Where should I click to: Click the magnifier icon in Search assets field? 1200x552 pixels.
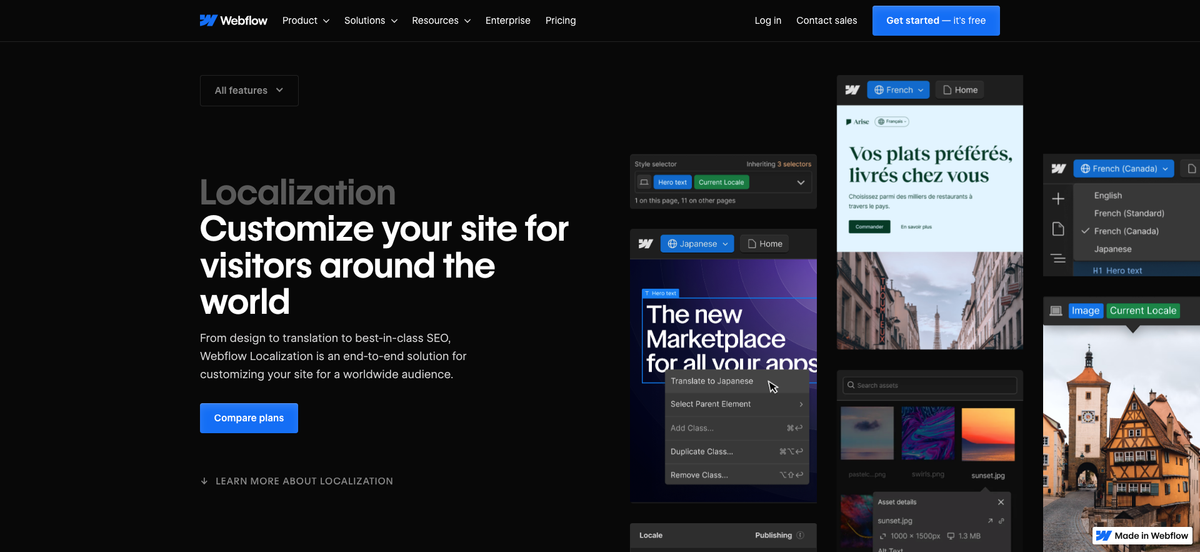(x=850, y=386)
